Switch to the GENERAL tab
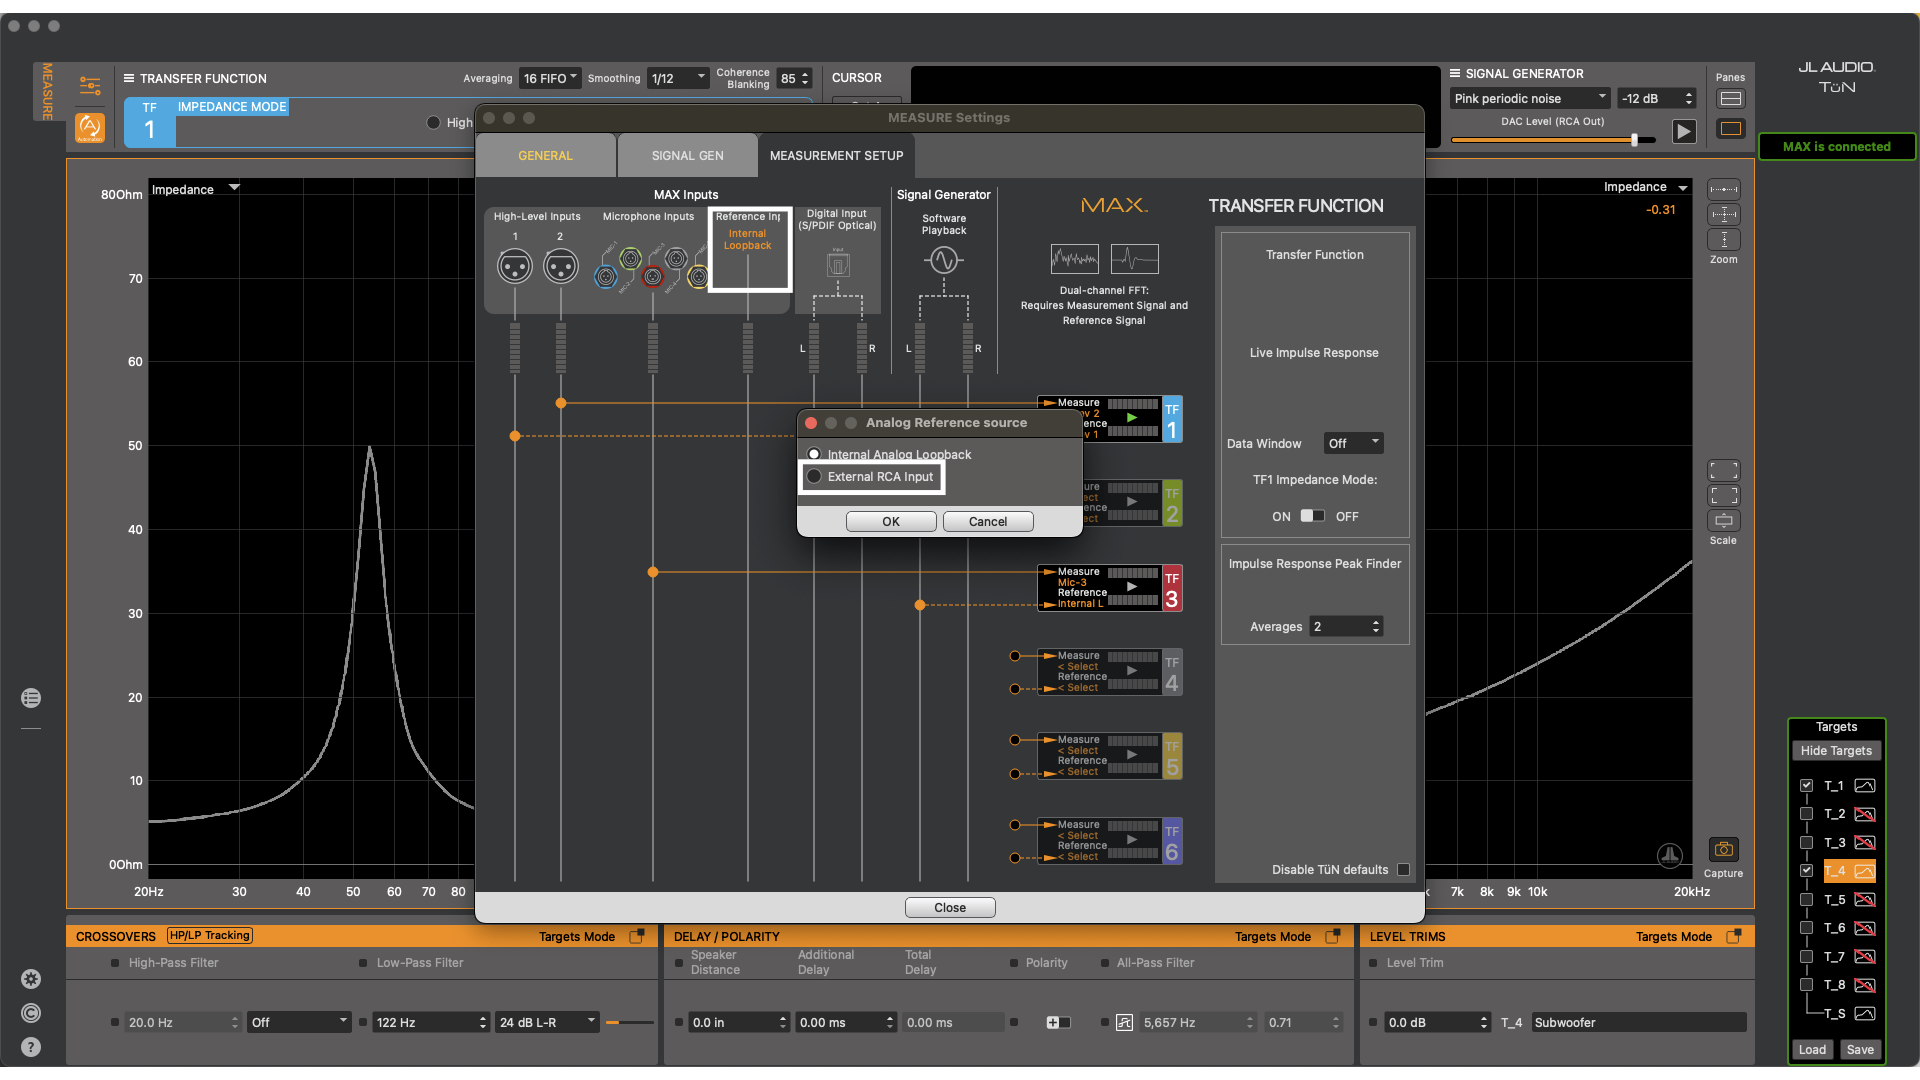The image size is (1920, 1080). pyautogui.click(x=545, y=156)
